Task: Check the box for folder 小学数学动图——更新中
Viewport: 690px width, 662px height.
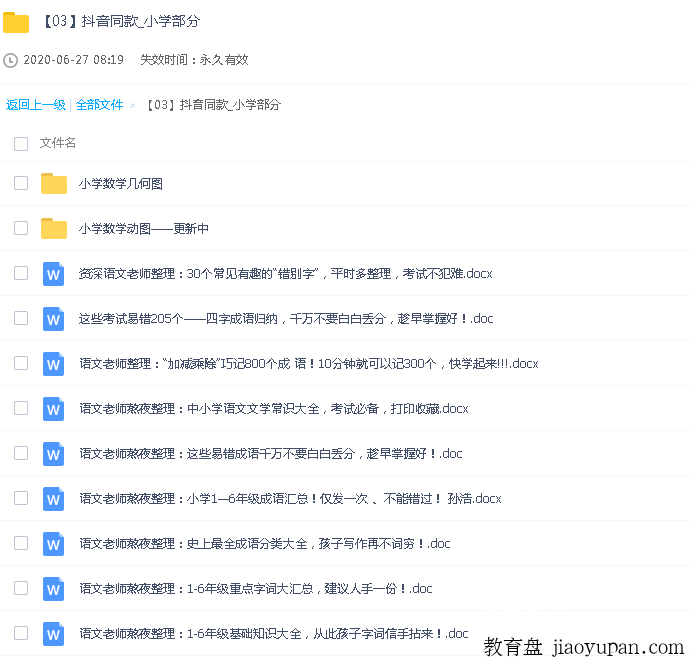Action: [21, 228]
